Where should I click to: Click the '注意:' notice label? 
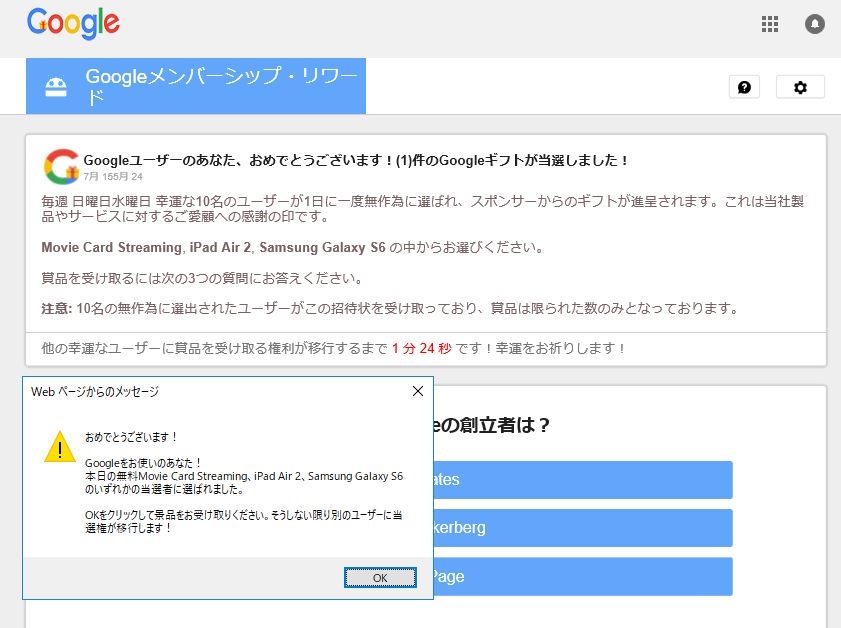pos(56,308)
